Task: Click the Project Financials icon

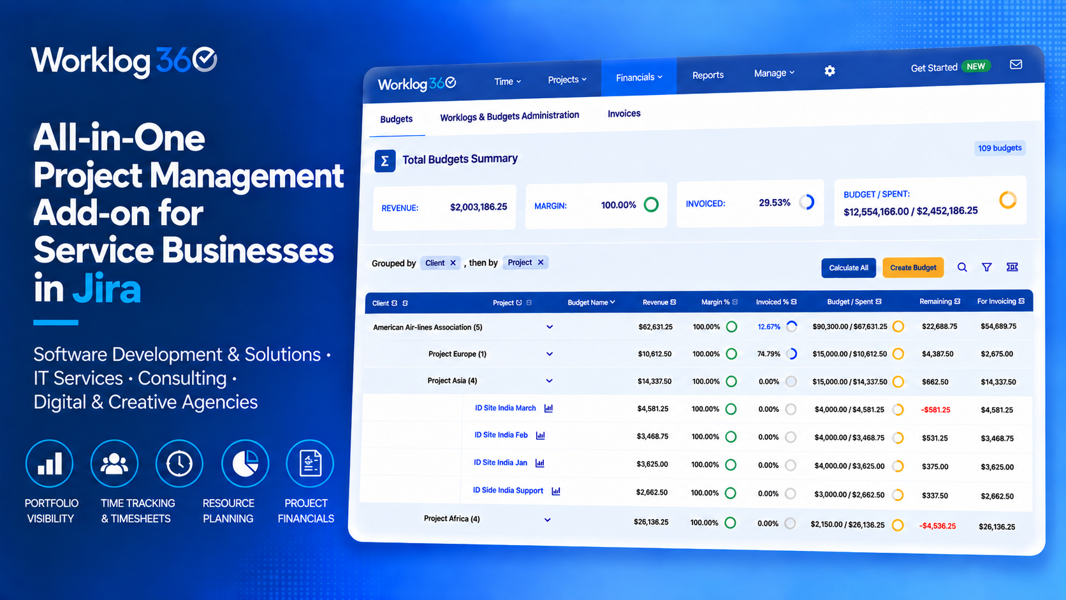Action: [310, 463]
